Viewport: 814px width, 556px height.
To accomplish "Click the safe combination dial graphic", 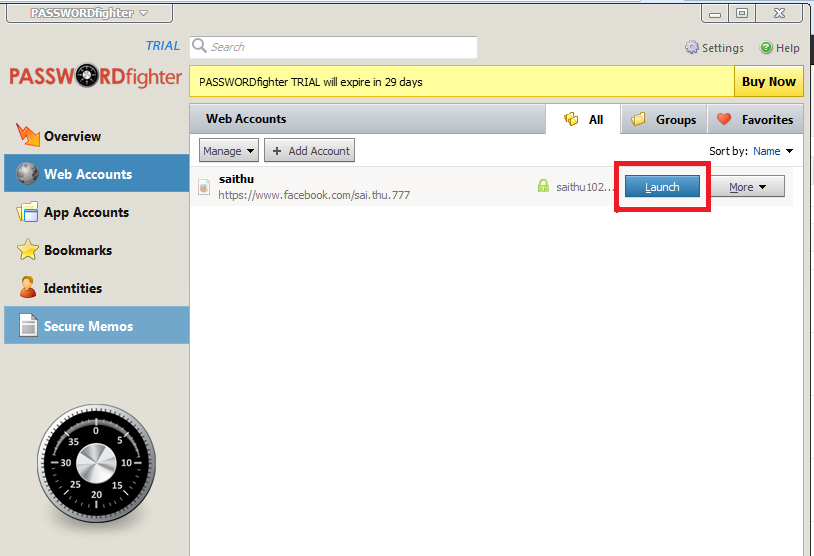I will pos(96,464).
